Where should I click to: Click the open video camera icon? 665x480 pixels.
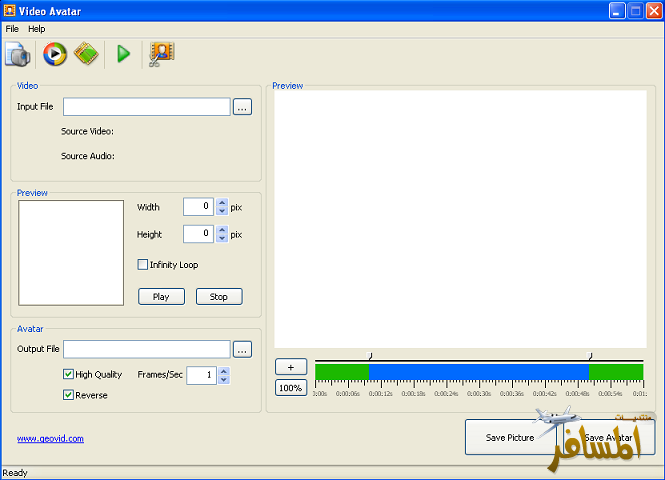click(19, 54)
